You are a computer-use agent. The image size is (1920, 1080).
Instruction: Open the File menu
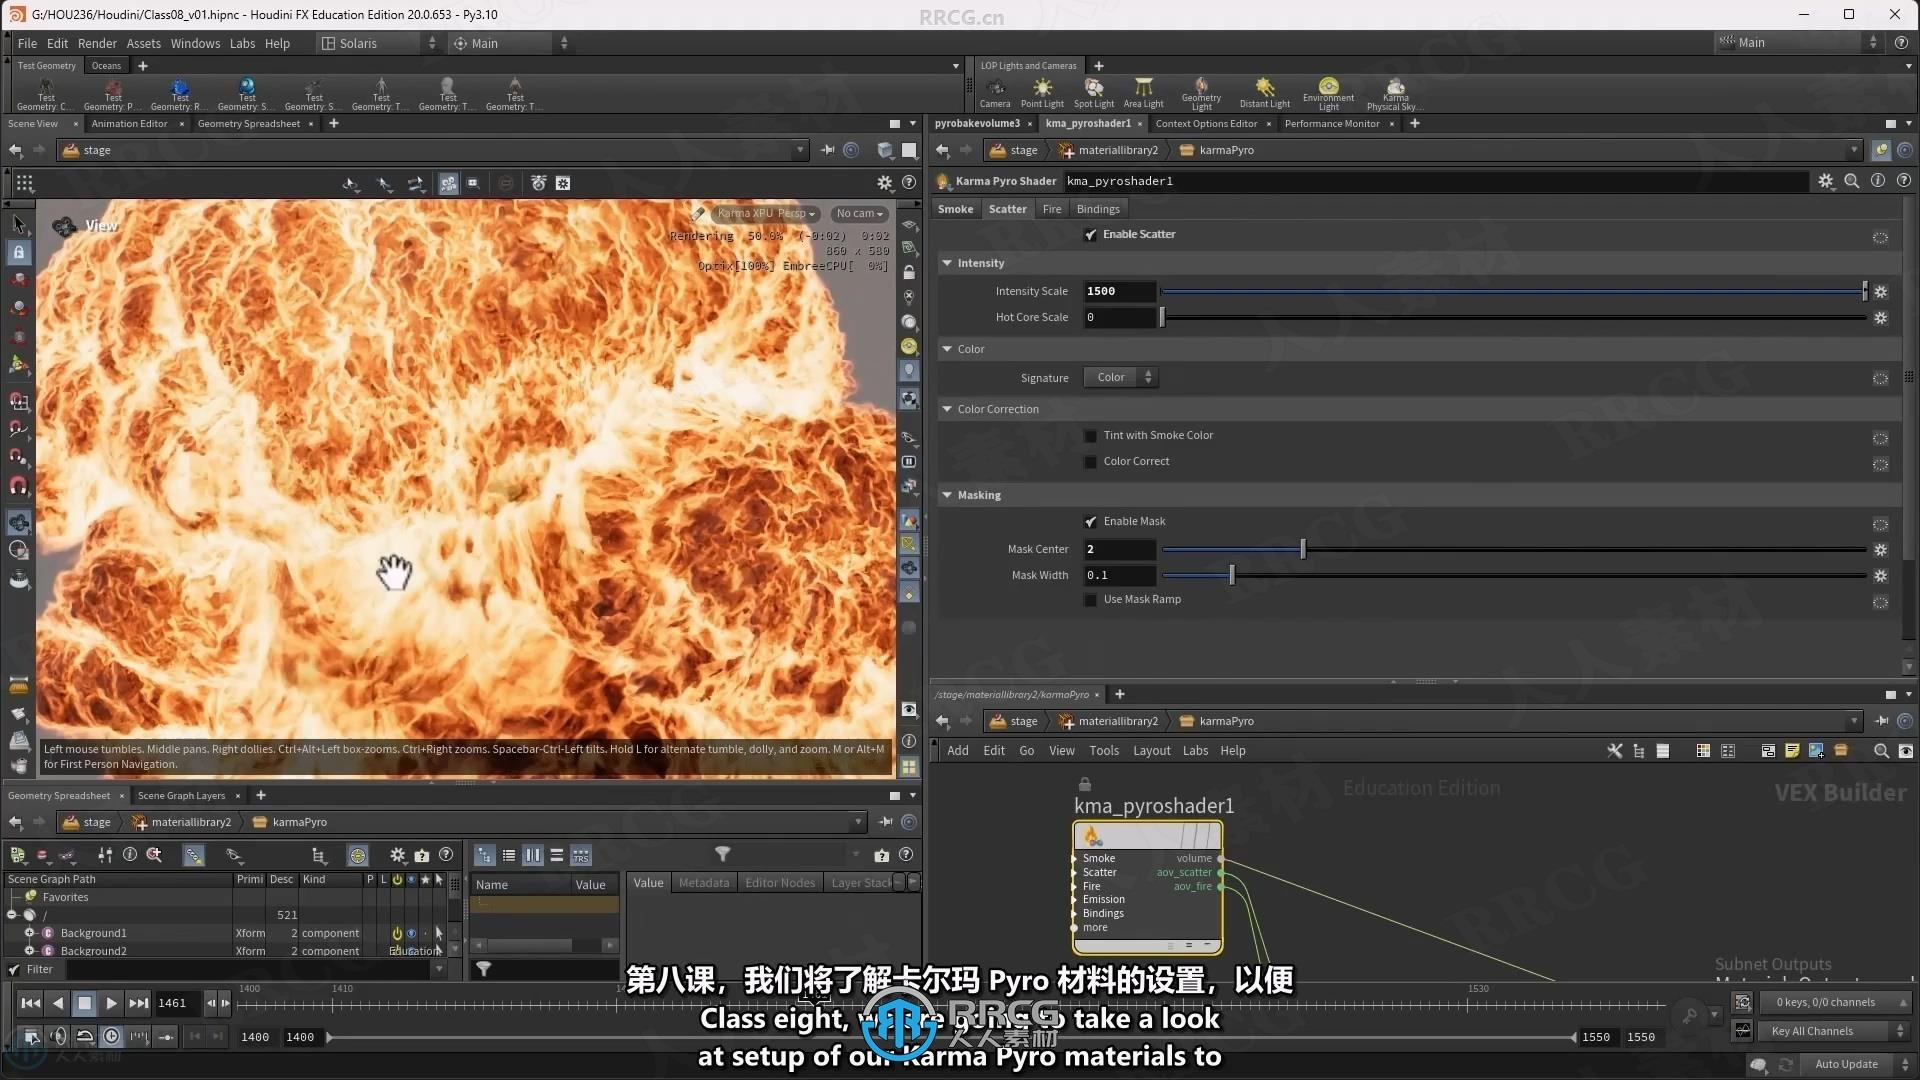click(x=27, y=44)
